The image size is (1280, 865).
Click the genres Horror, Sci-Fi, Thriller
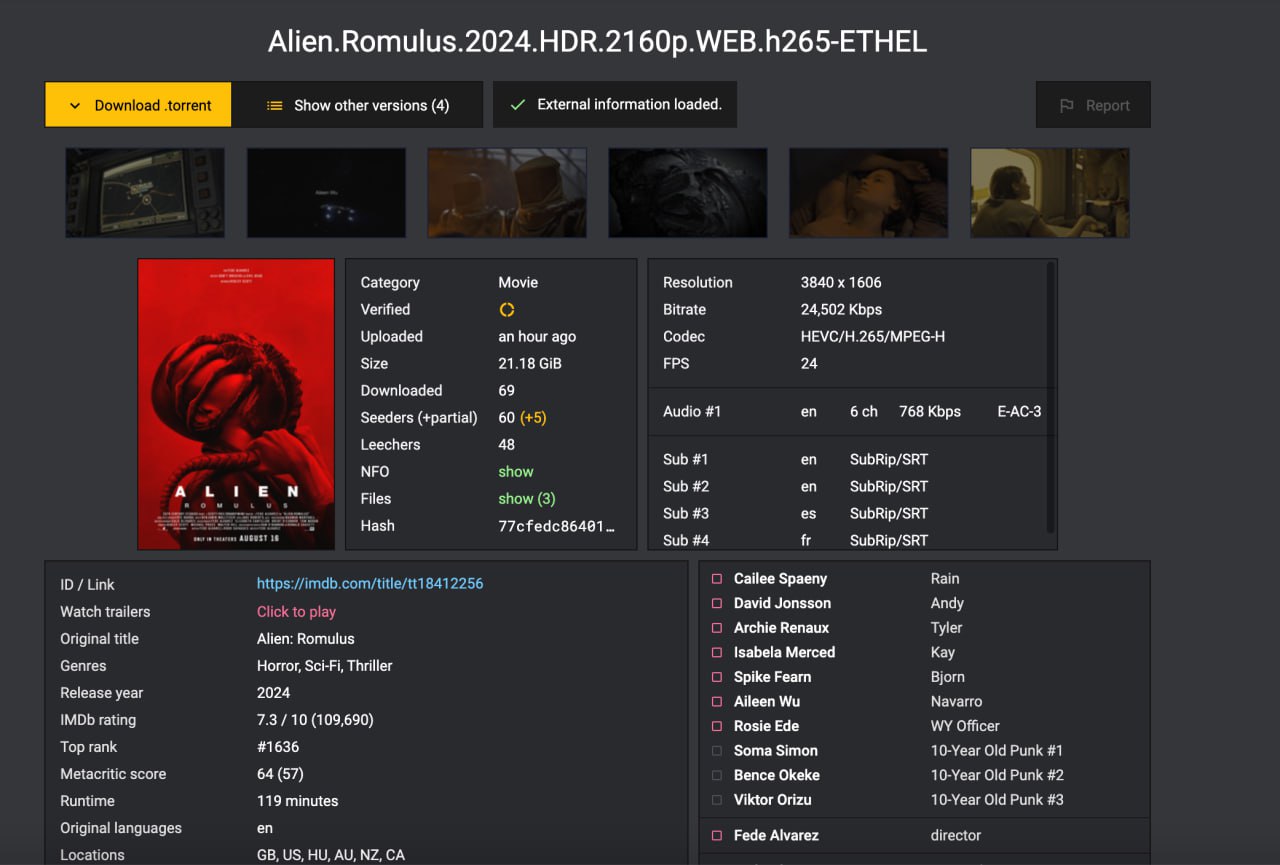tap(325, 666)
